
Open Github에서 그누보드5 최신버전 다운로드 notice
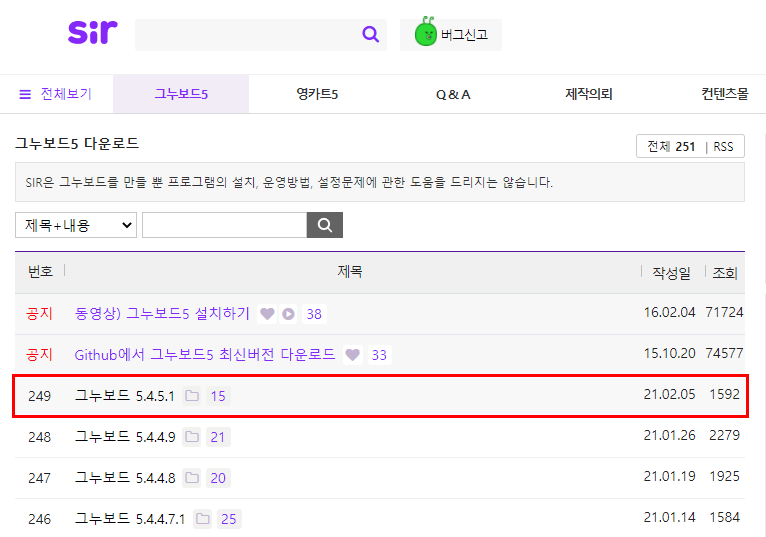coord(205,354)
